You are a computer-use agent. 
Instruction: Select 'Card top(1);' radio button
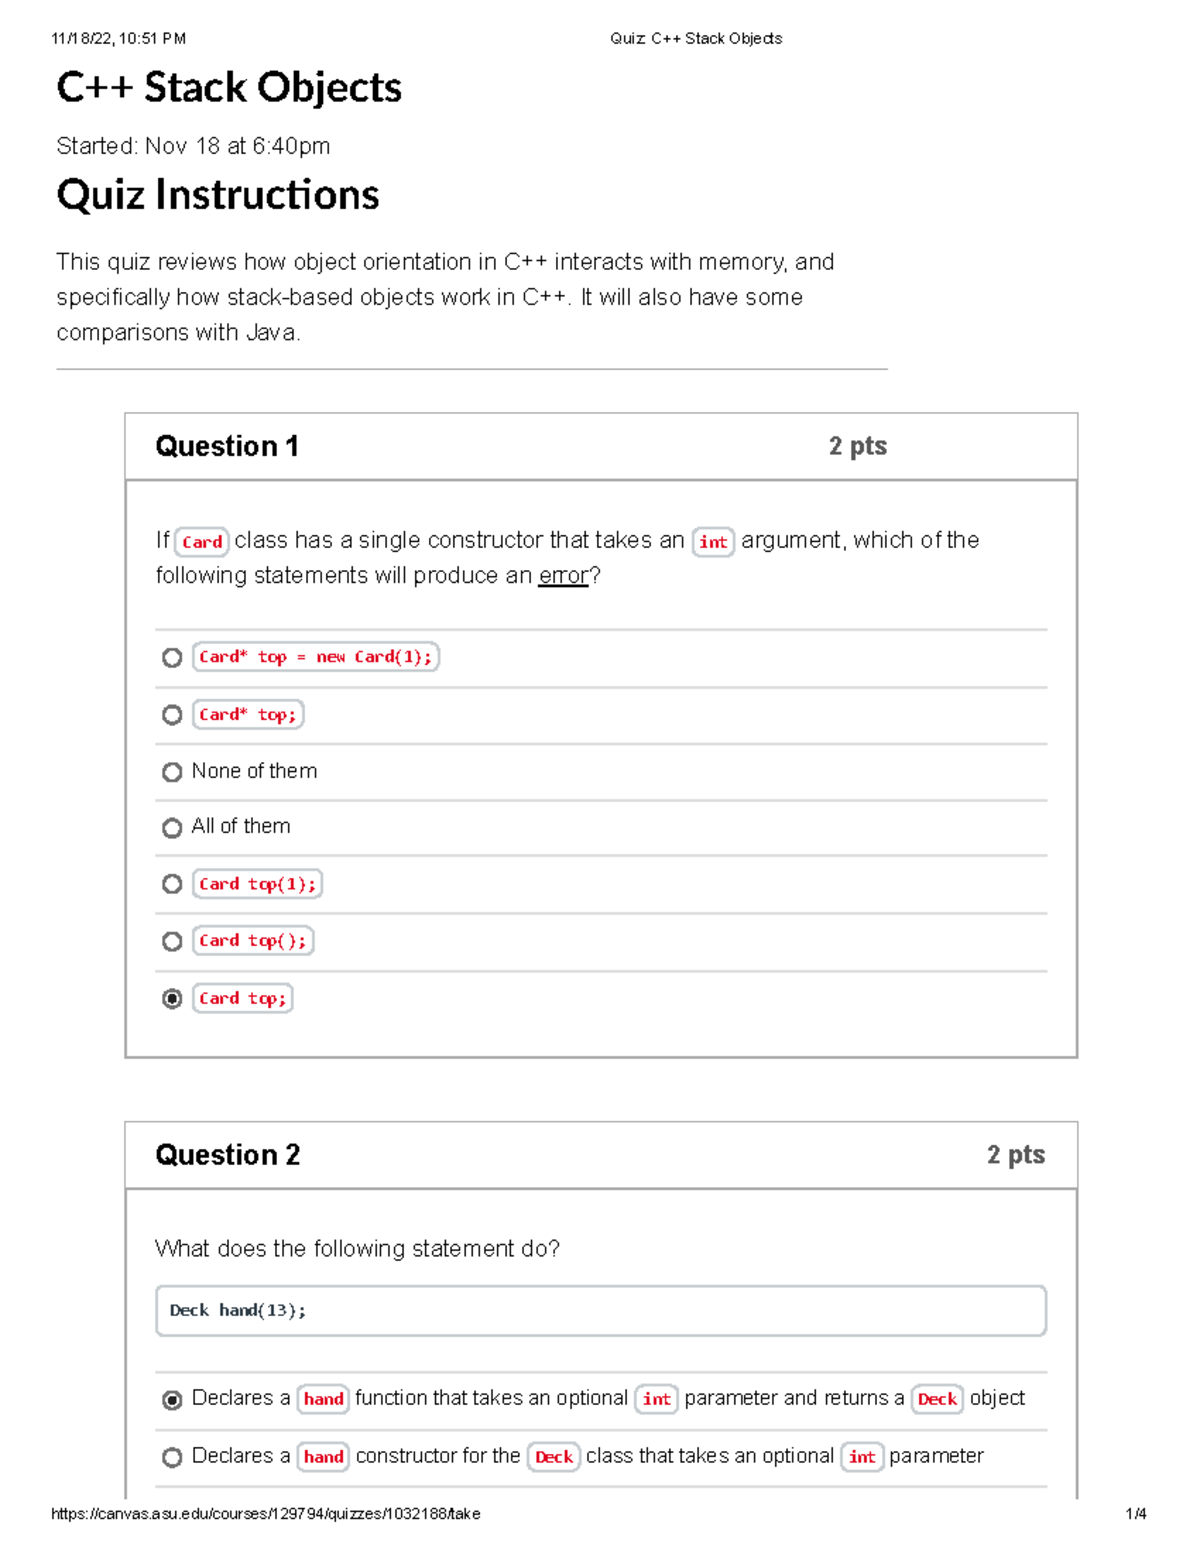(172, 884)
